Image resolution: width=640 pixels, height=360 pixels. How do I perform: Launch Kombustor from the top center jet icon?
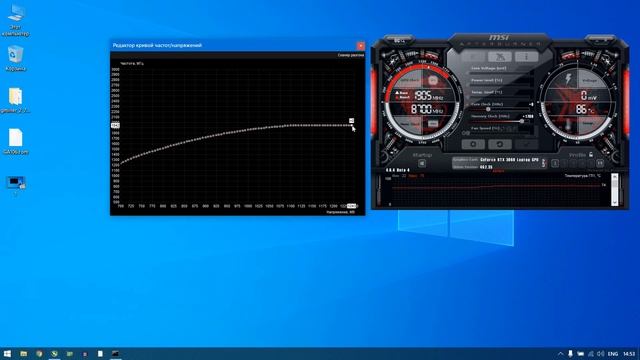[x=500, y=57]
